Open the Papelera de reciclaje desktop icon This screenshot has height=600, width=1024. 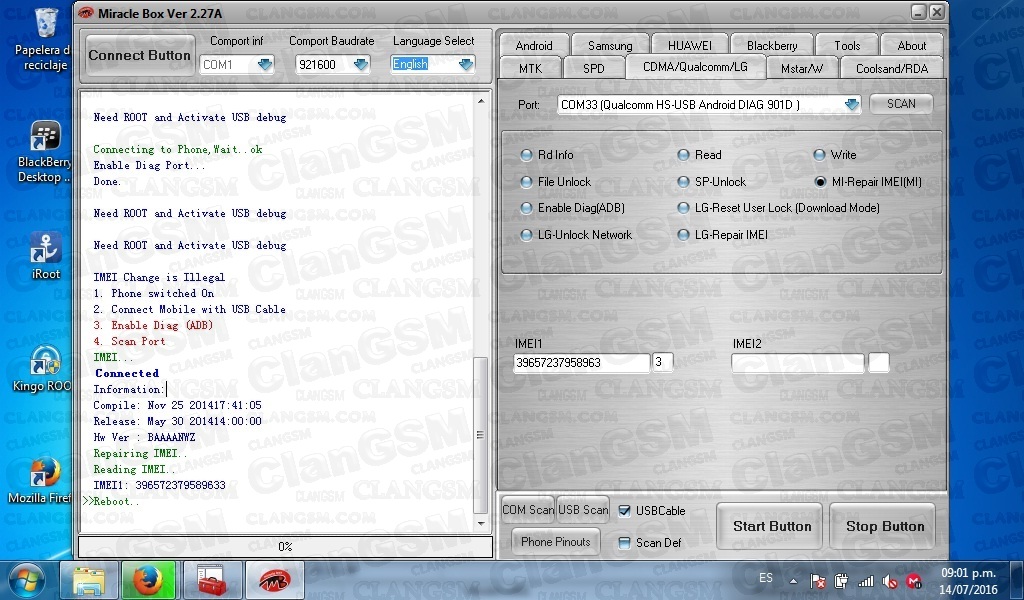44,39
